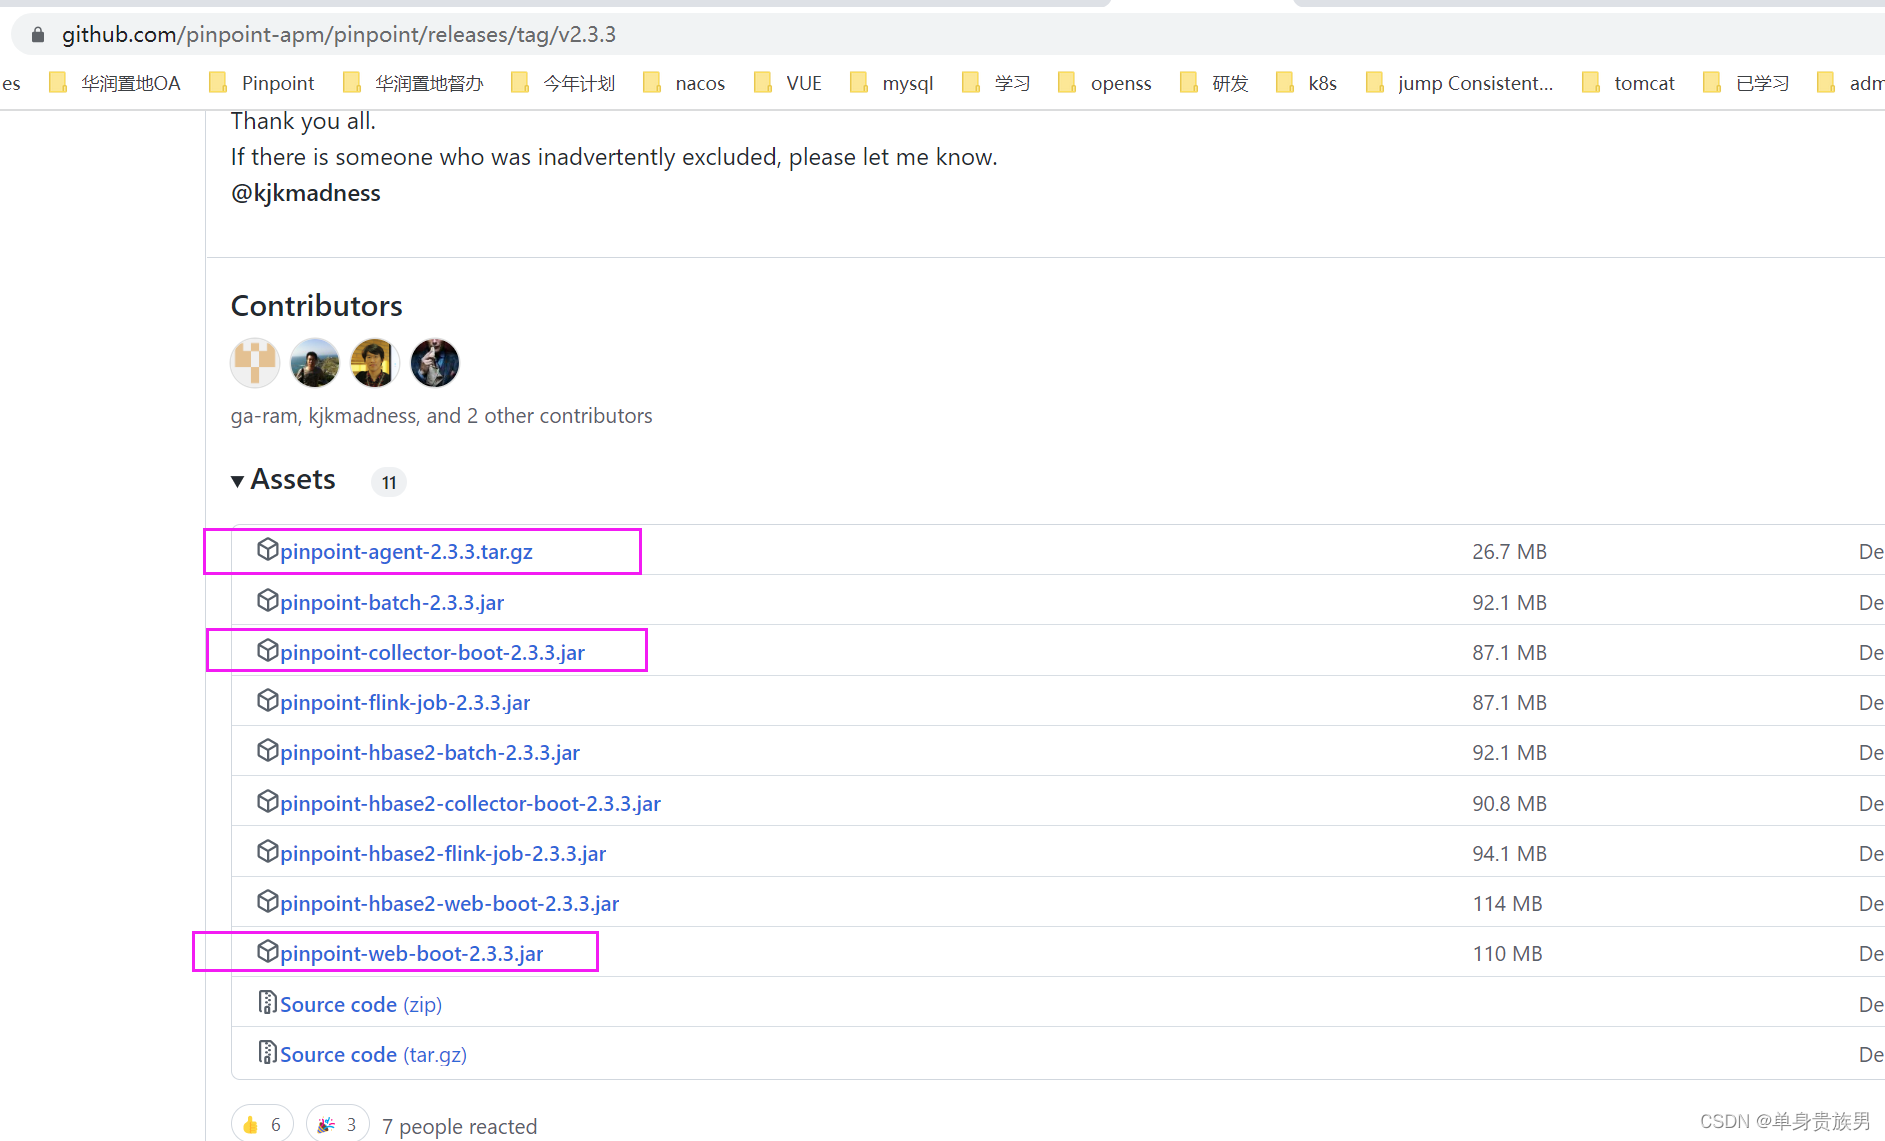Download pinpoint-hbase2-flink-job-2.3.3.jar
Image resolution: width=1885 pixels, height=1141 pixels.
pos(443,854)
